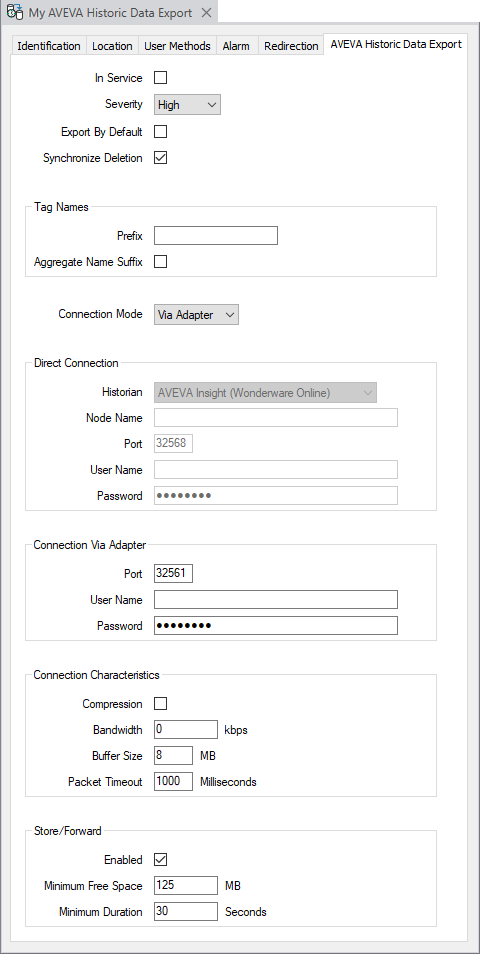This screenshot has width=480, height=954.
Task: Click the Direct Connection Port field showing 32568
Action: coord(173,444)
